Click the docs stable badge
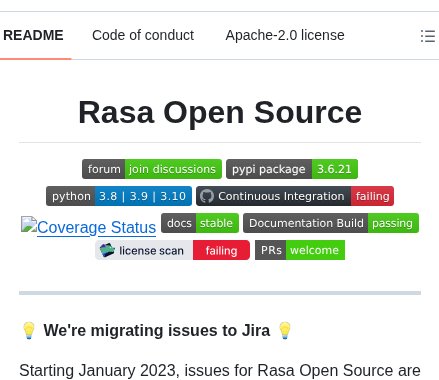The height and width of the screenshot is (380, 439). point(200,223)
